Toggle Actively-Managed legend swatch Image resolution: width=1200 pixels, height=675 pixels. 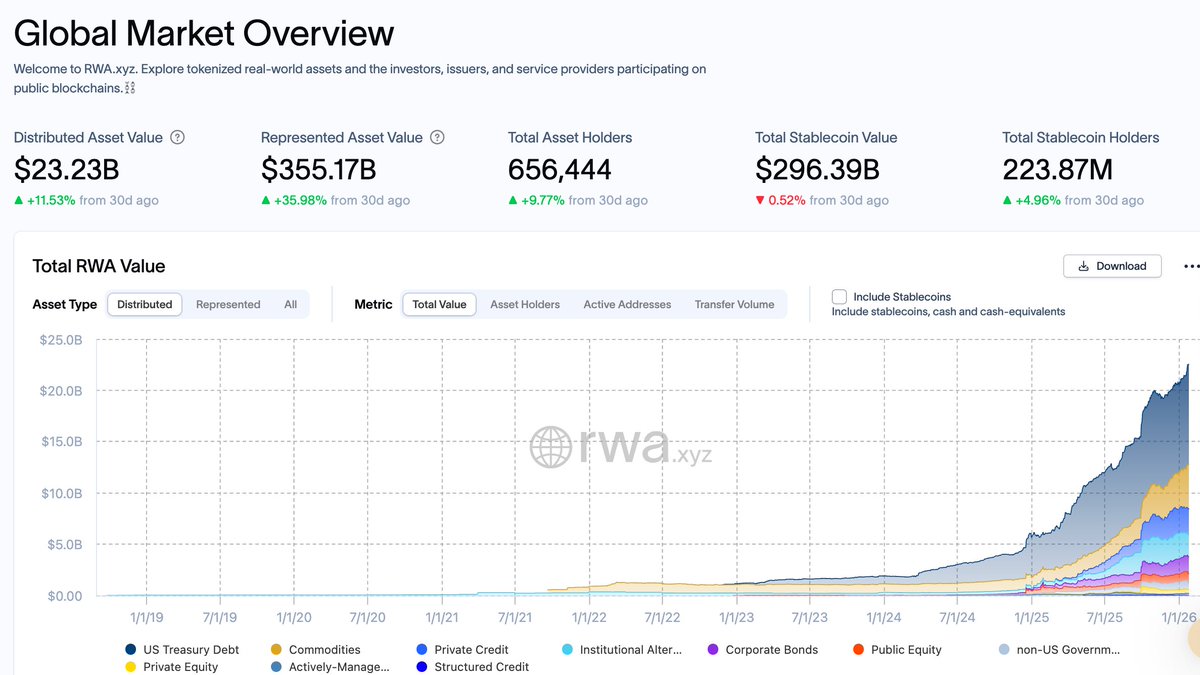(x=277, y=666)
